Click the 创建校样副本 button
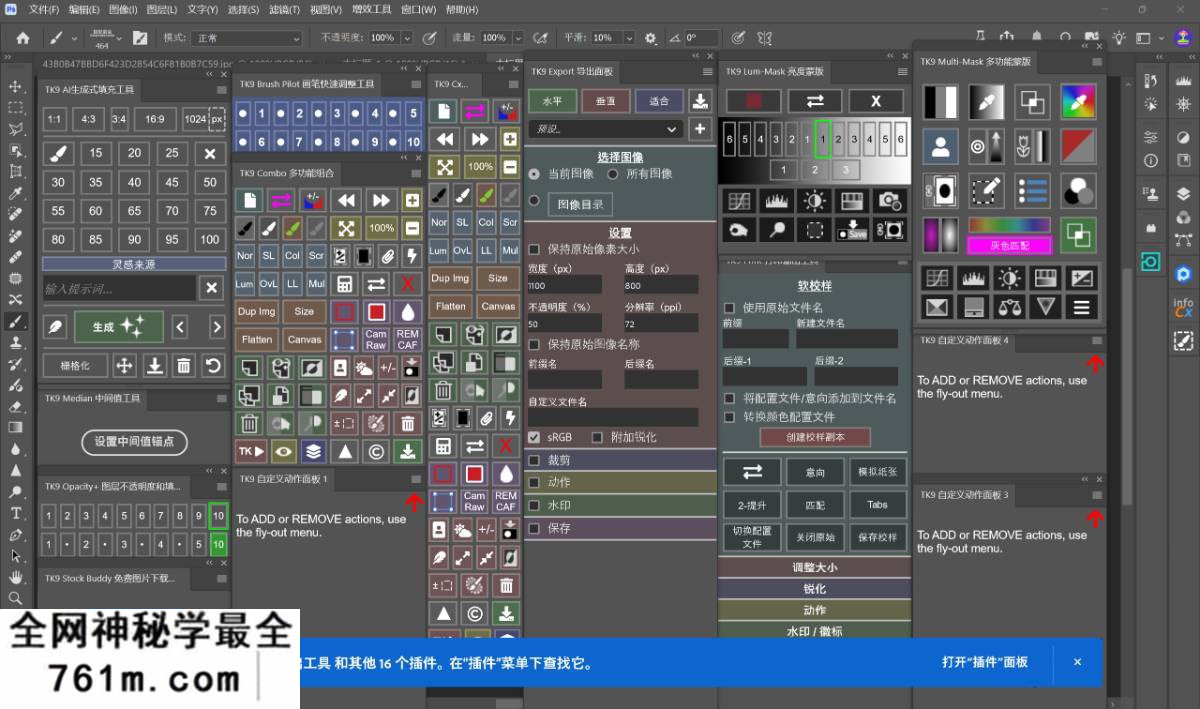The height and width of the screenshot is (709, 1200). pyautogui.click(x=815, y=437)
